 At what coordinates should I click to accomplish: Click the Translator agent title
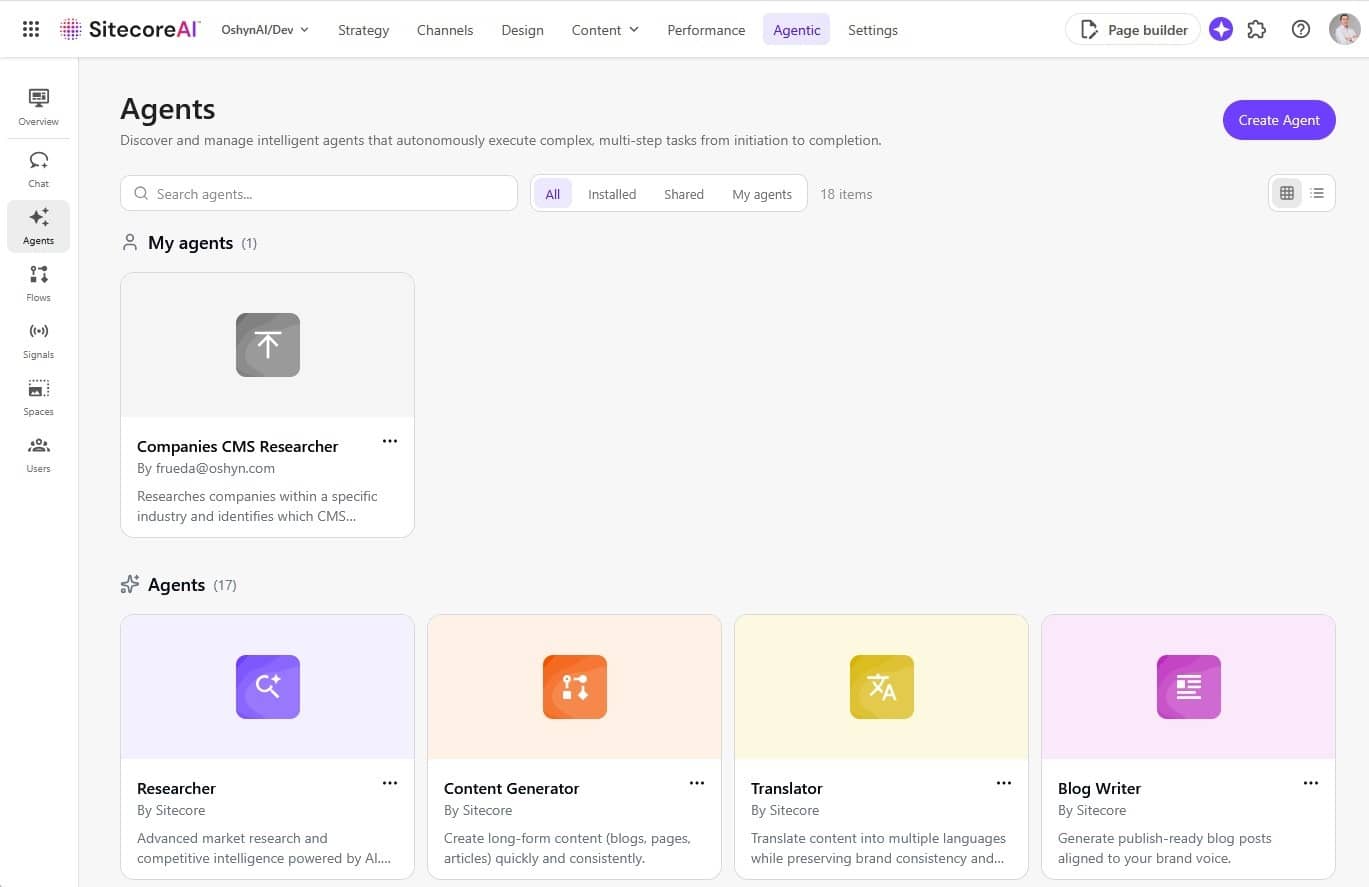coord(787,788)
